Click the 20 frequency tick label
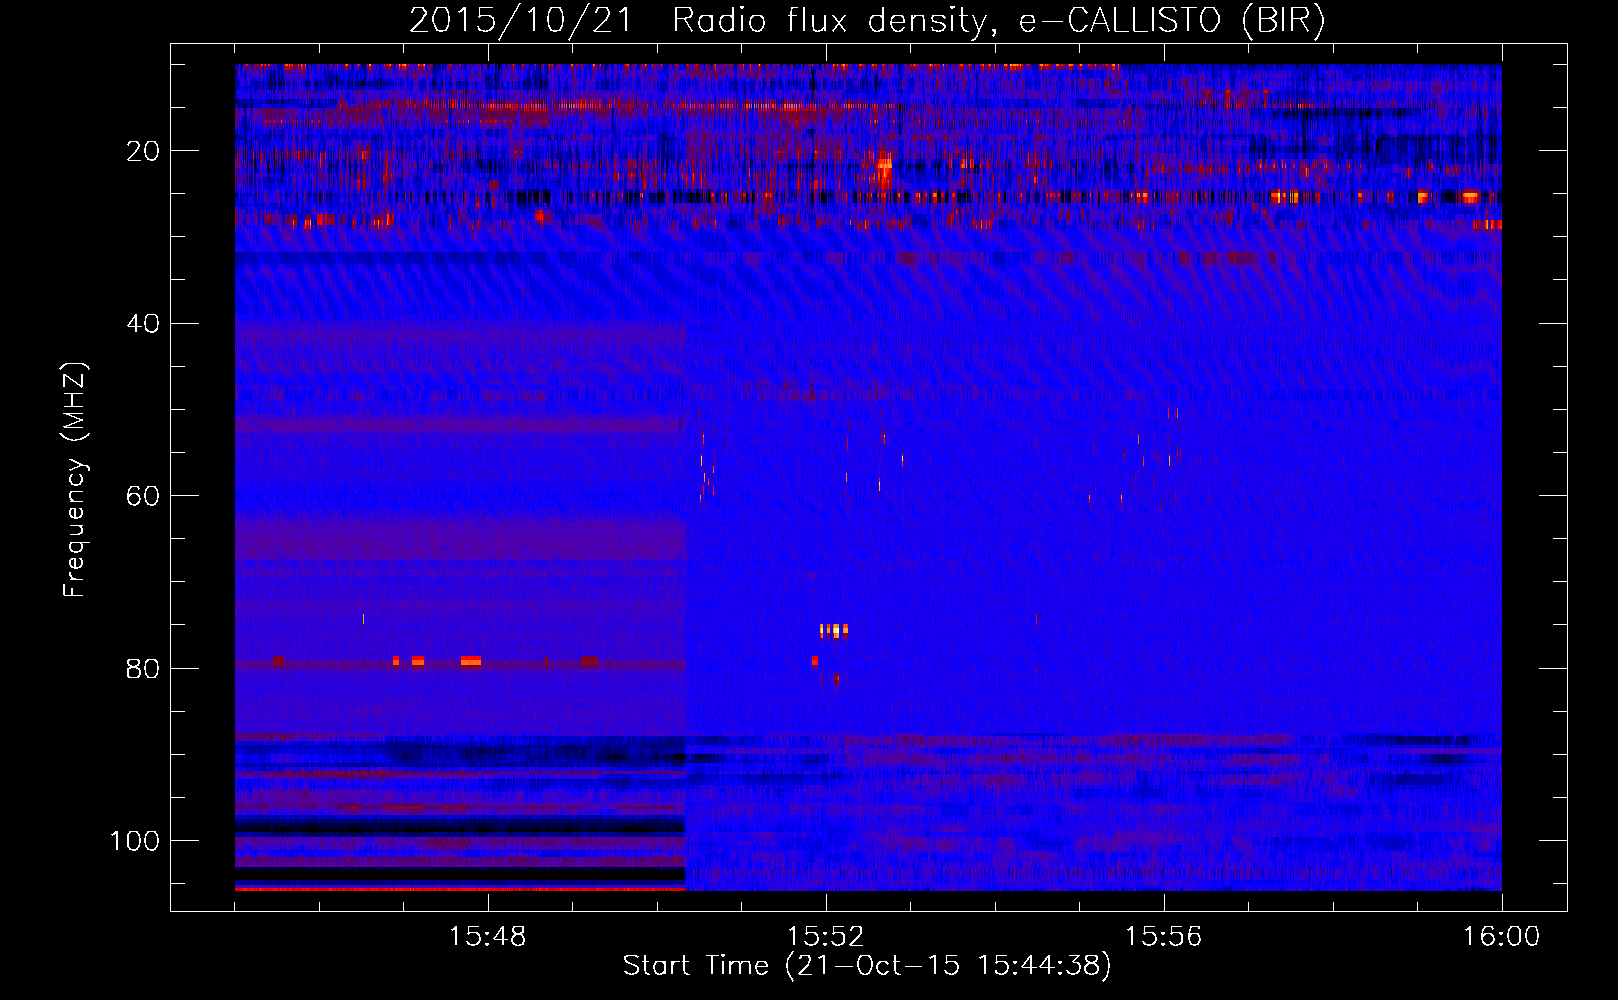The image size is (1618, 1000). [144, 151]
